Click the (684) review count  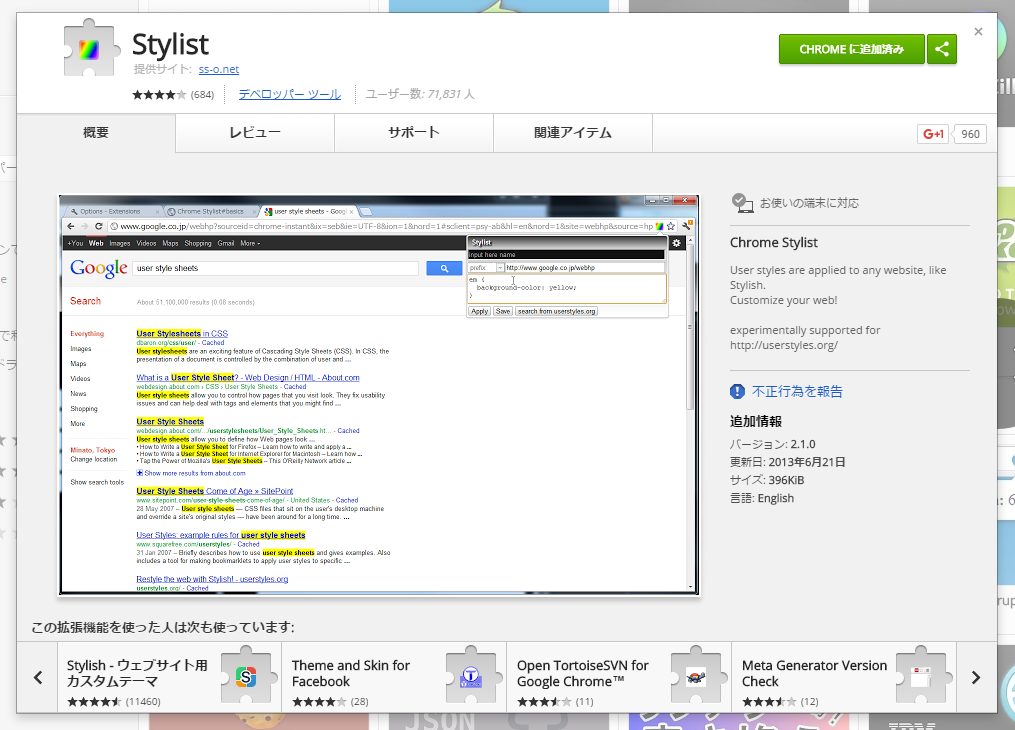tap(202, 94)
